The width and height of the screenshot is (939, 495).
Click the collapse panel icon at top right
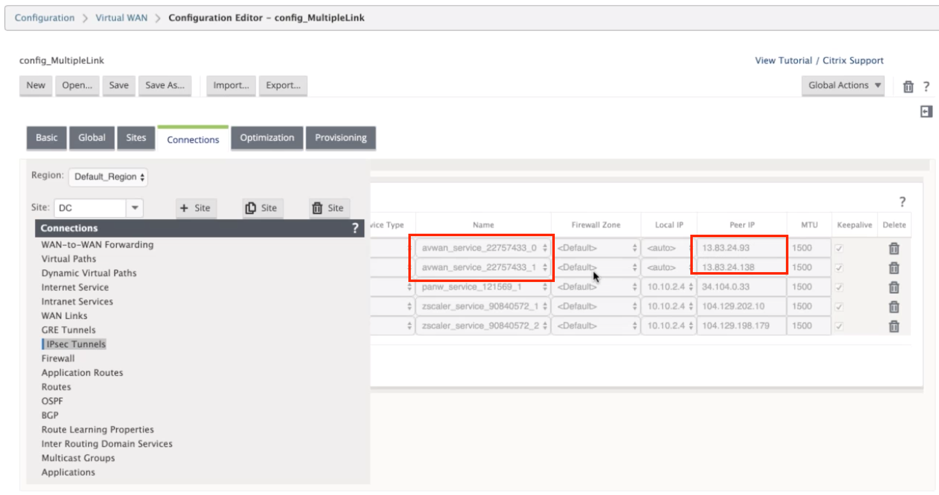click(x=926, y=112)
